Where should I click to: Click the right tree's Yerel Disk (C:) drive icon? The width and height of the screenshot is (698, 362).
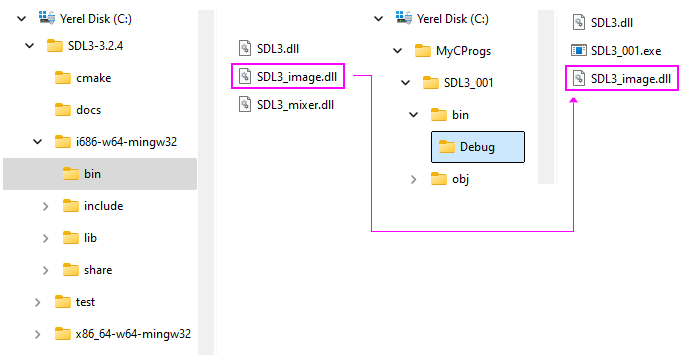click(x=404, y=18)
